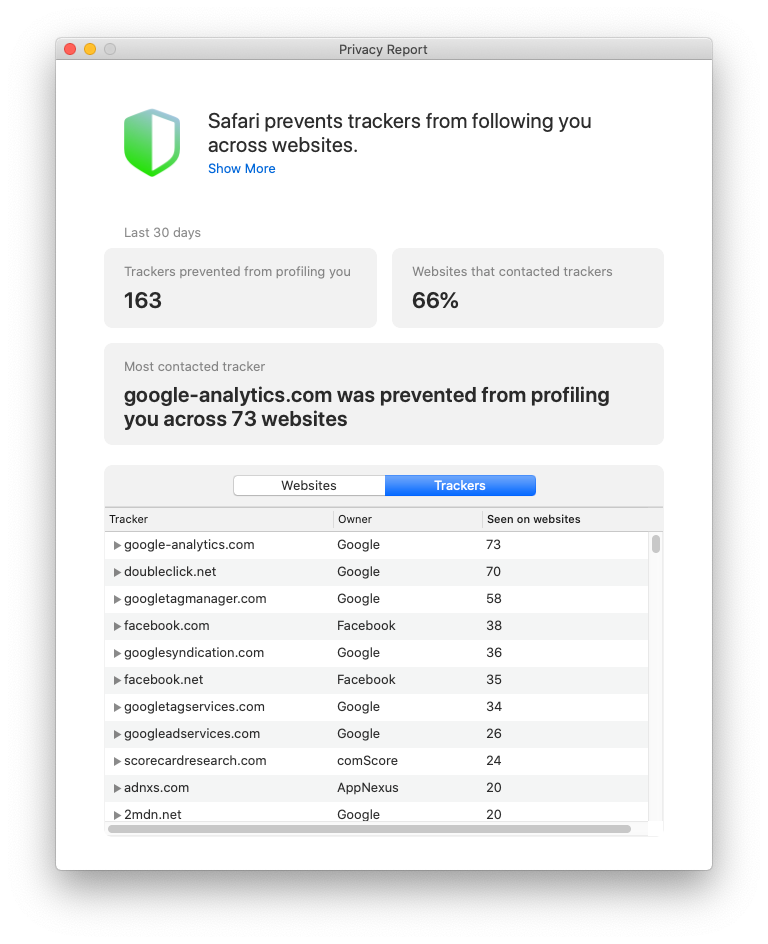Click the green privacy shield icon
Image resolution: width=768 pixels, height=944 pixels.
pos(152,143)
